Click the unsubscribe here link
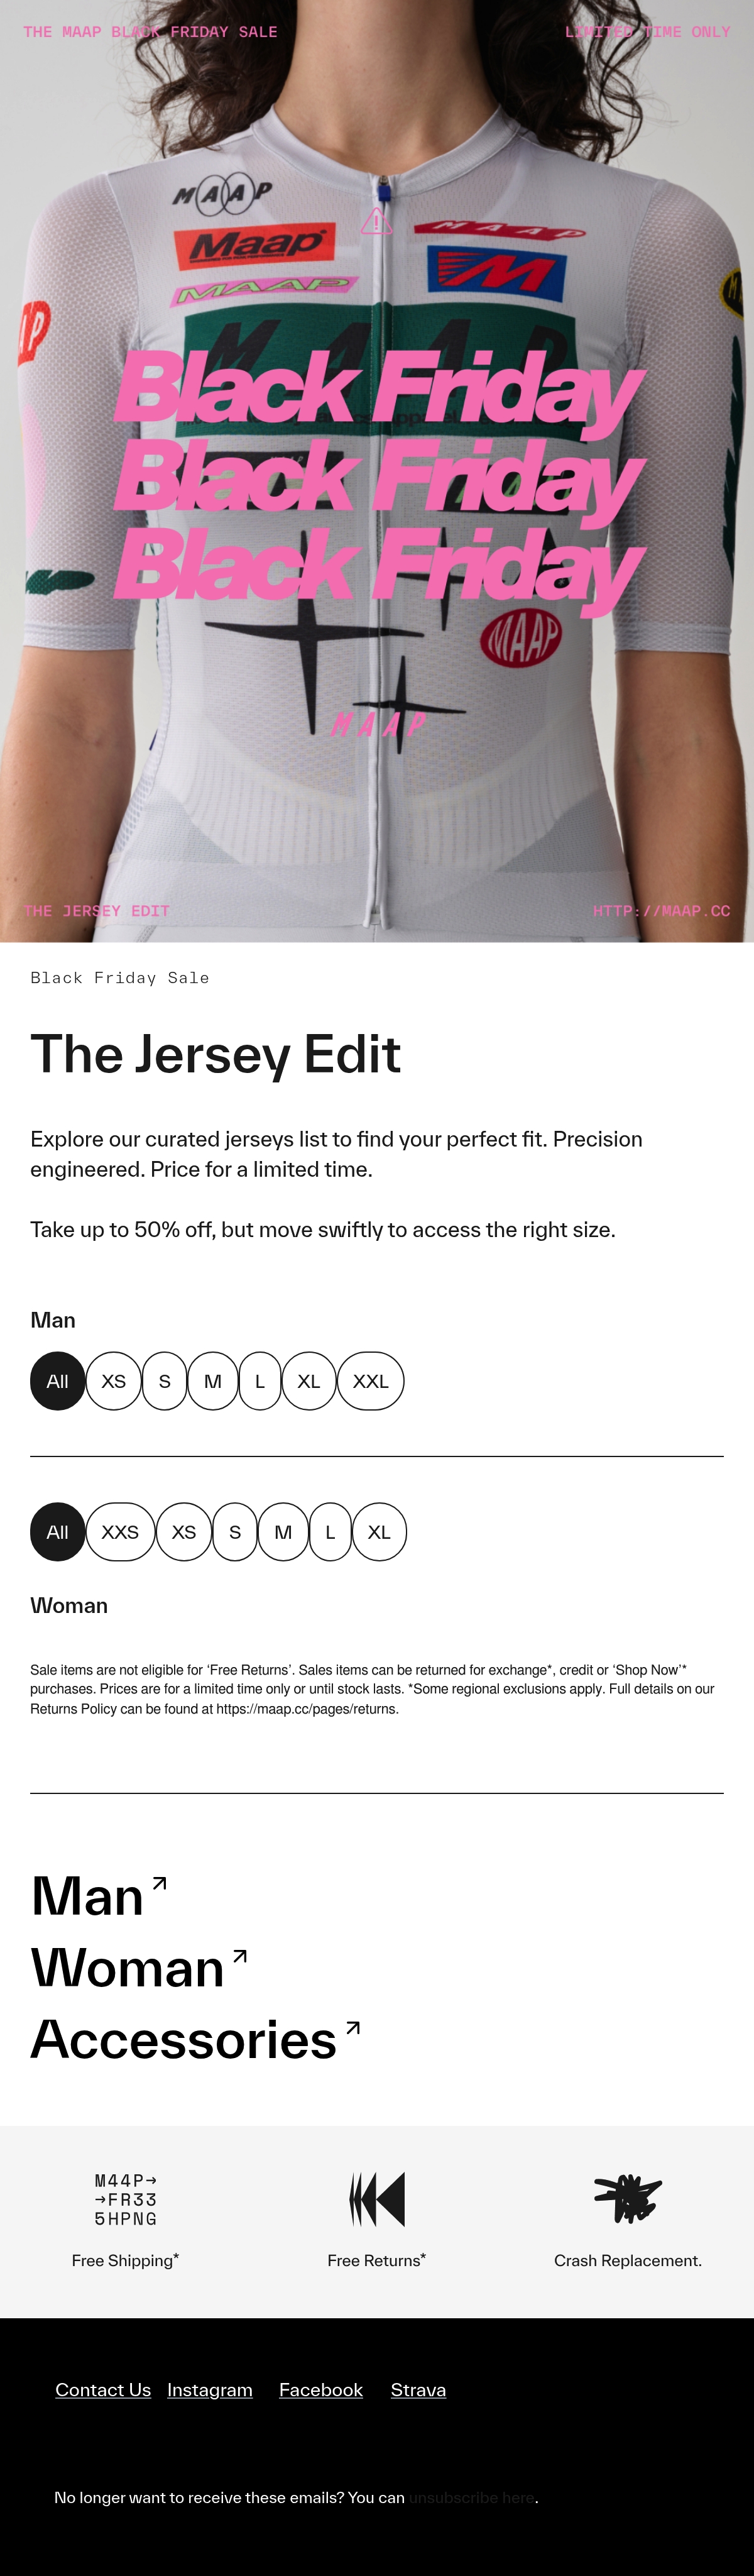This screenshot has height=2576, width=754. tap(472, 2498)
